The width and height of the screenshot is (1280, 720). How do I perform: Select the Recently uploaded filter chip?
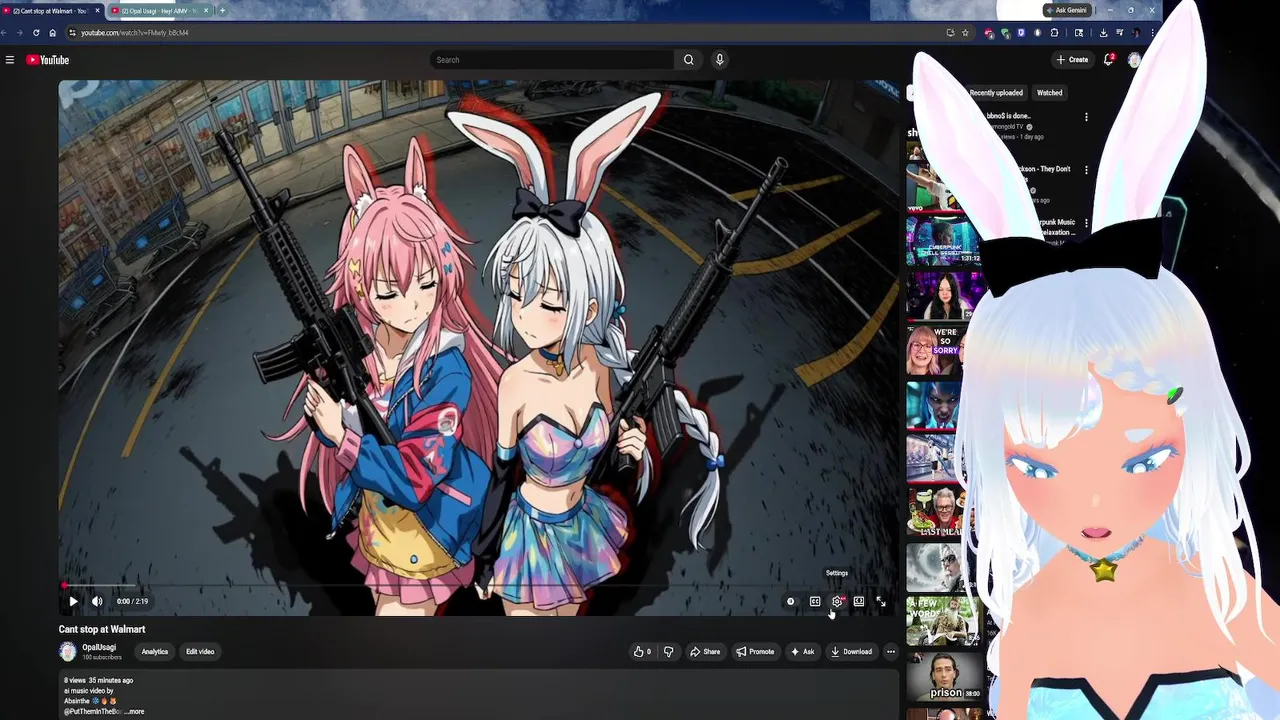(996, 93)
